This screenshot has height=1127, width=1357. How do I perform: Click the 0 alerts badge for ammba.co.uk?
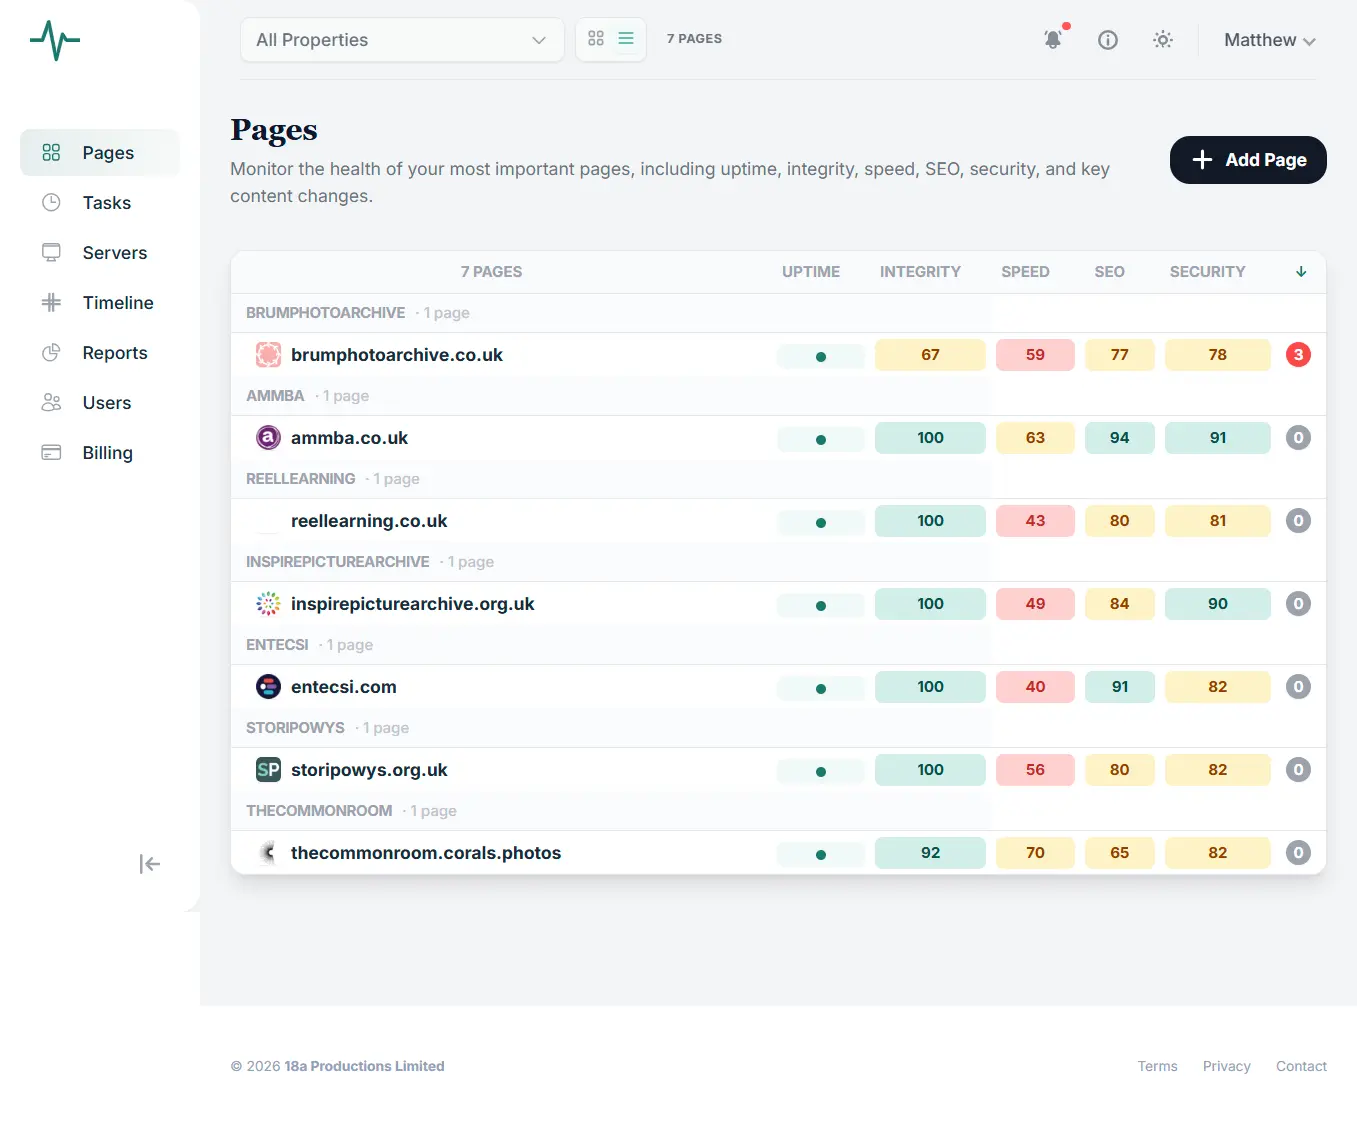[x=1298, y=437]
